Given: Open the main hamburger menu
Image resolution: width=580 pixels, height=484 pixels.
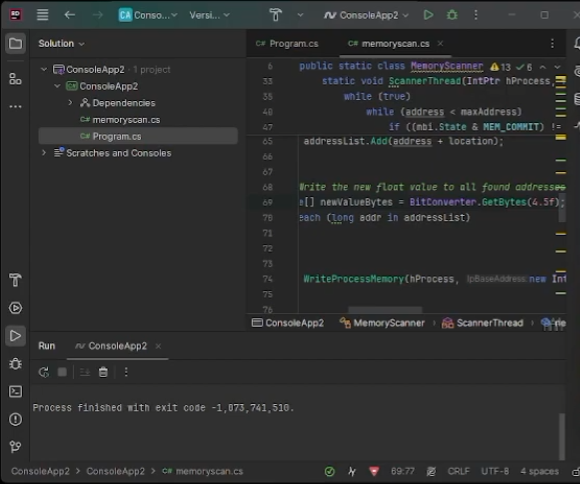Looking at the screenshot, I should tap(43, 15).
